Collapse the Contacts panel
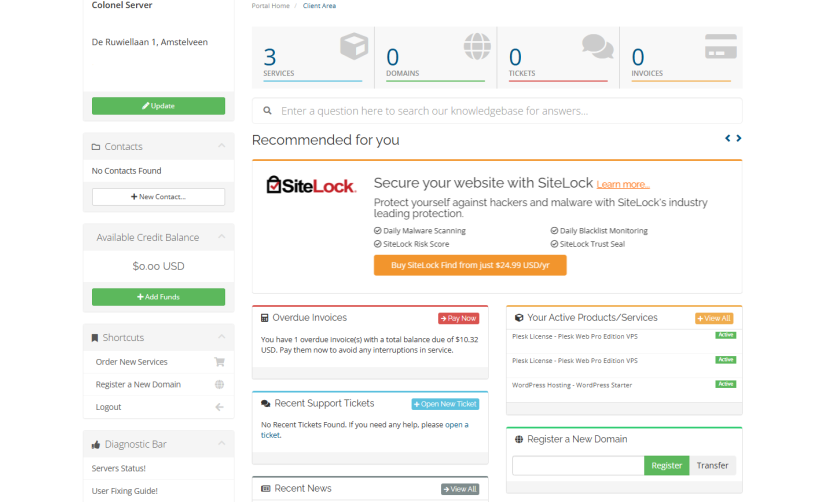 coord(221,146)
